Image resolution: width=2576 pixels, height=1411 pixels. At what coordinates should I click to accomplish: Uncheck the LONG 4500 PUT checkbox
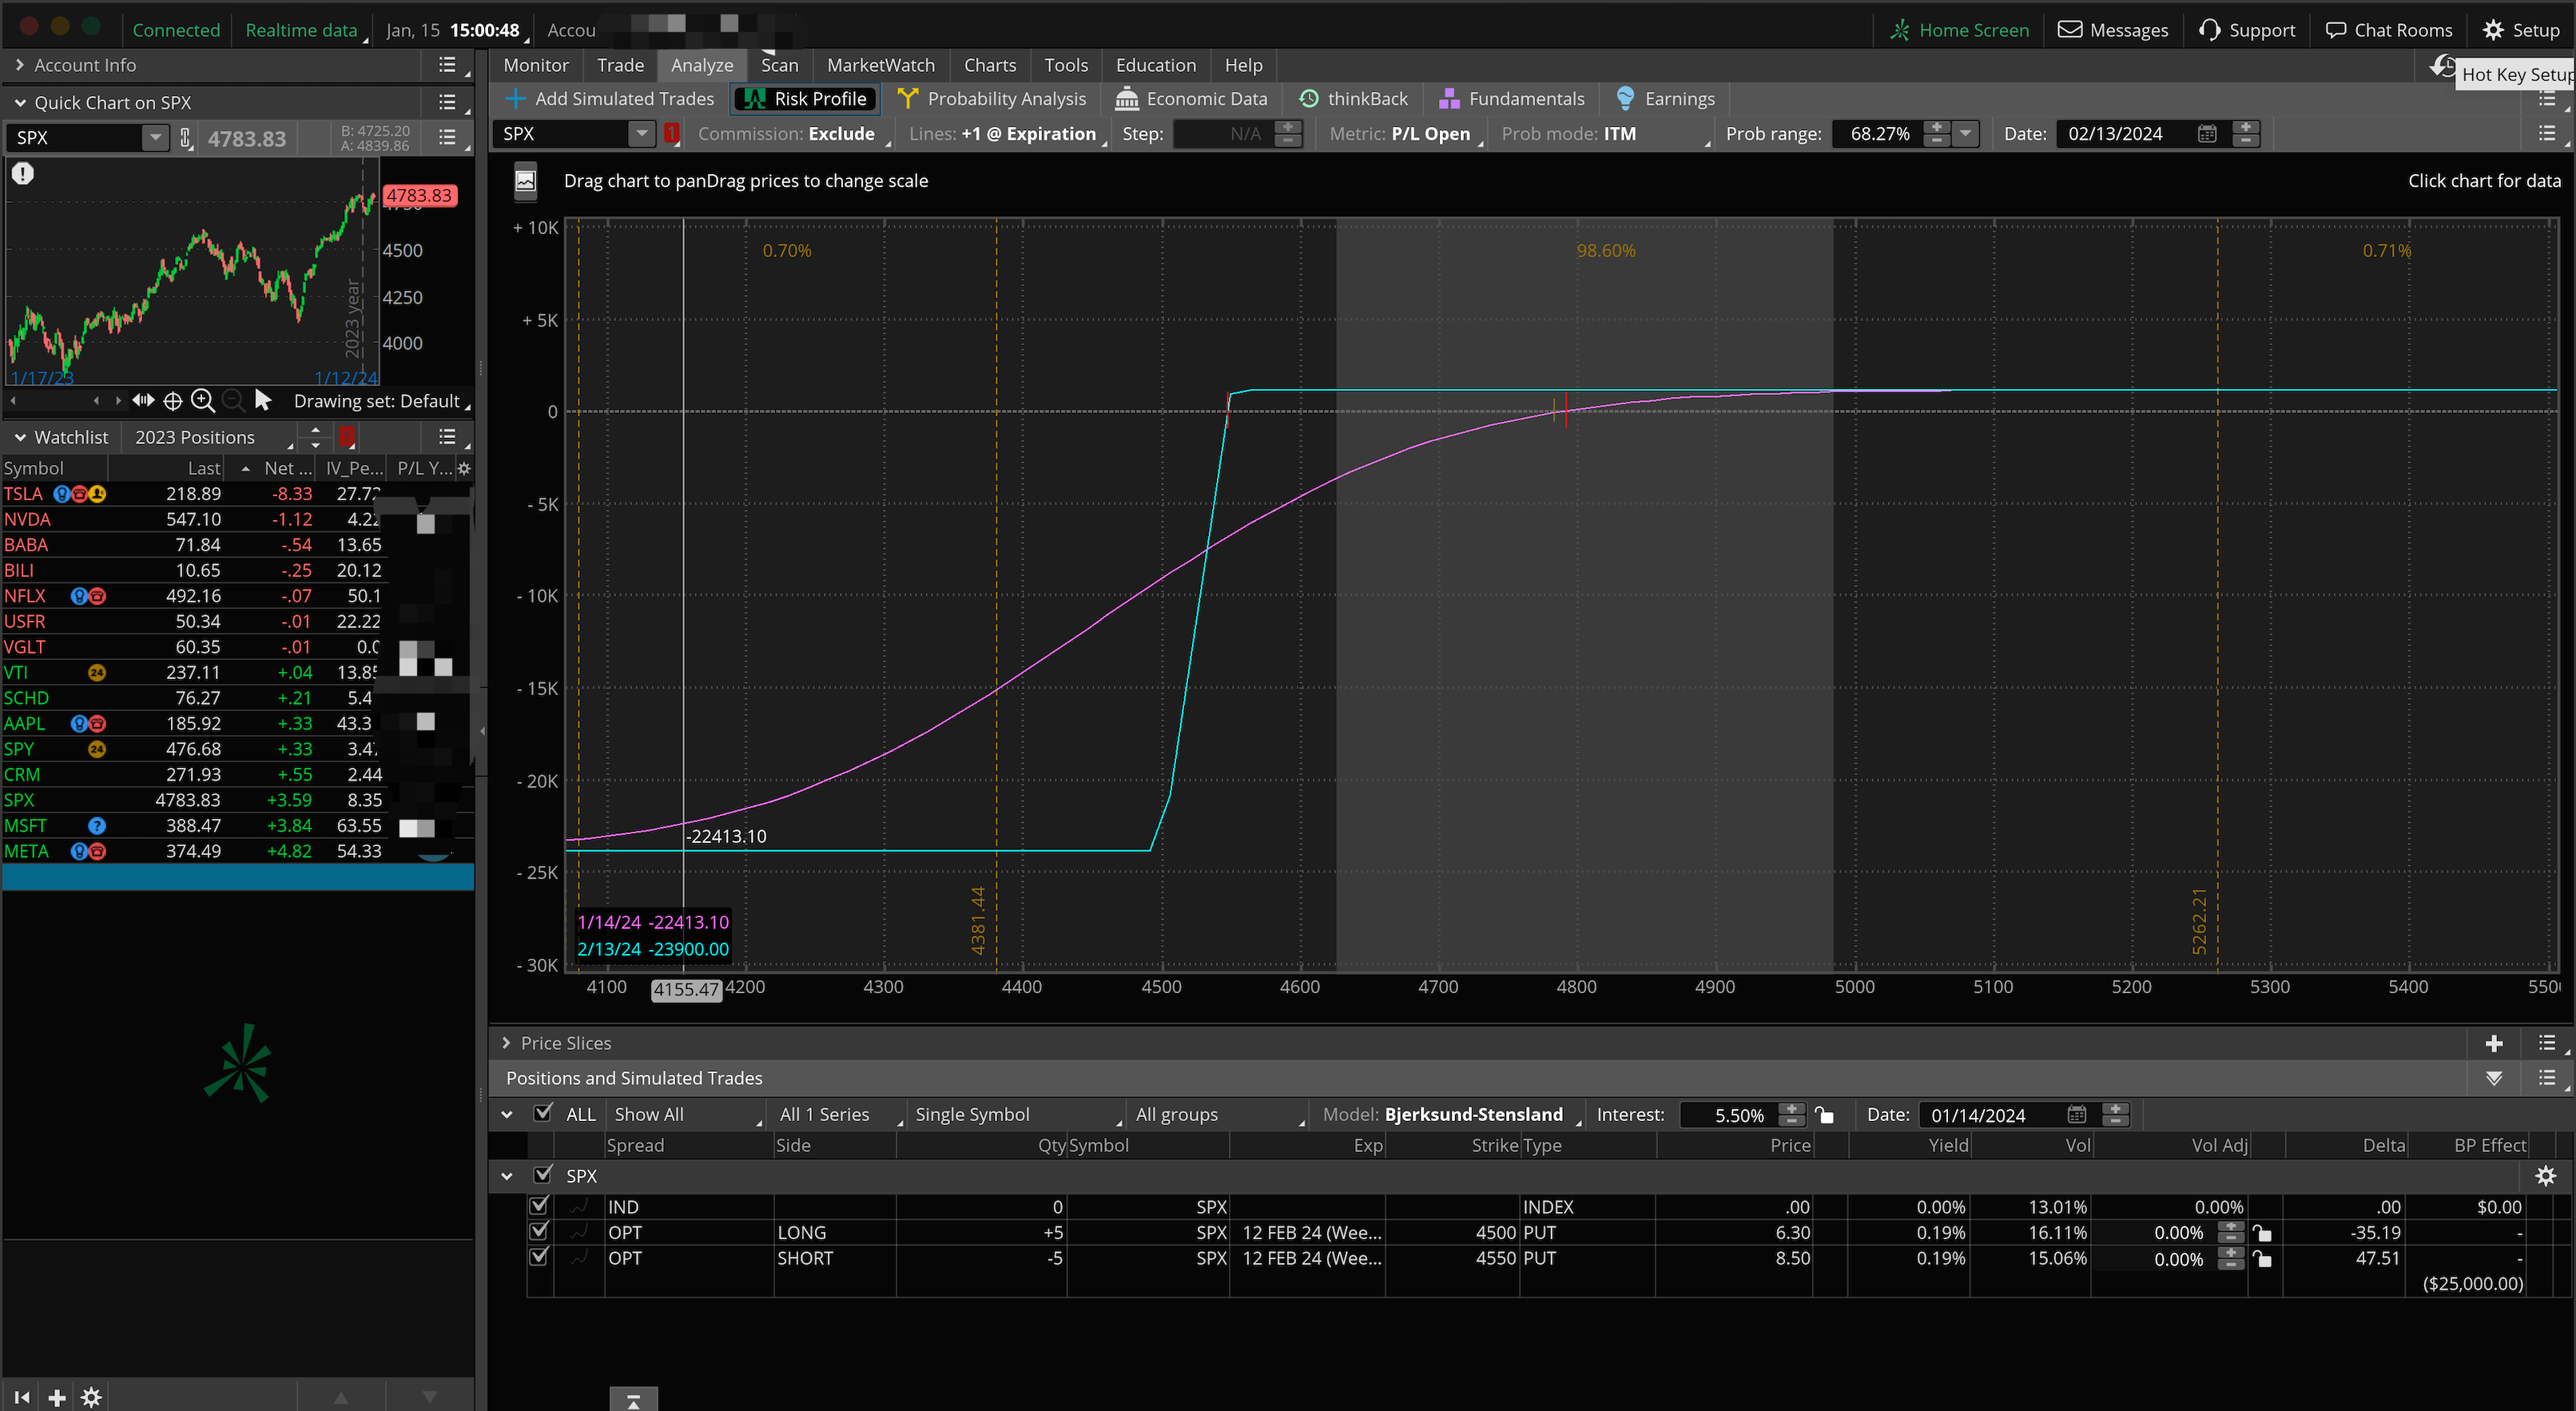538,1231
